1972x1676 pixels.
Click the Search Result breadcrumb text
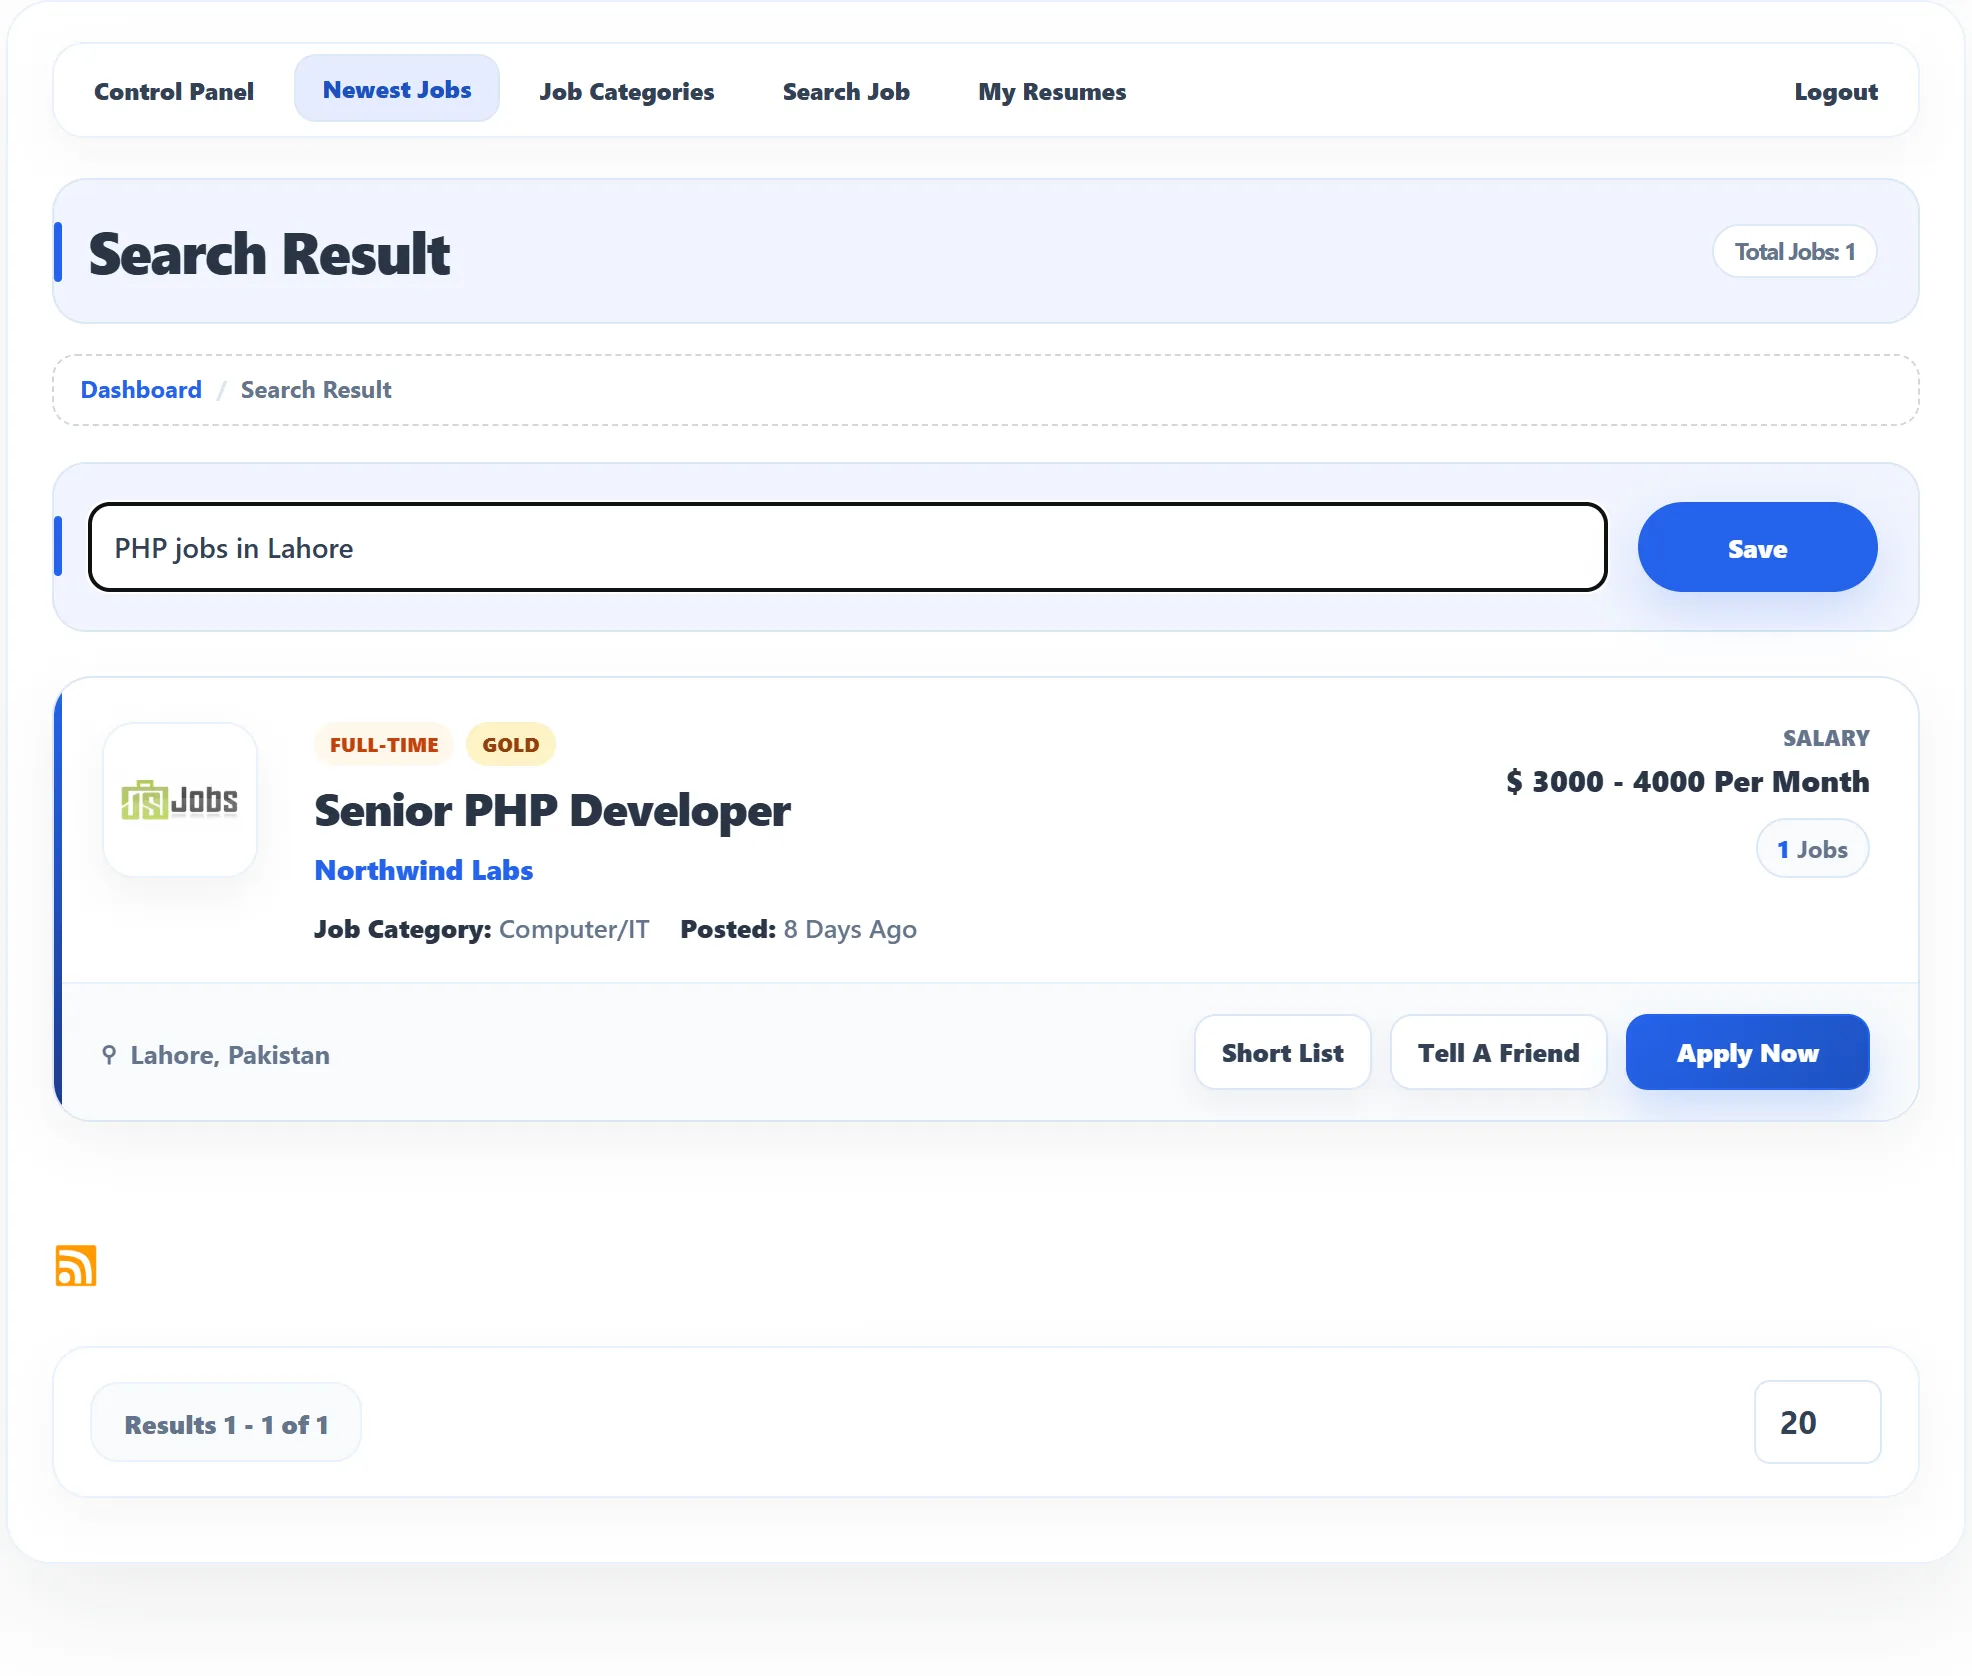[316, 390]
